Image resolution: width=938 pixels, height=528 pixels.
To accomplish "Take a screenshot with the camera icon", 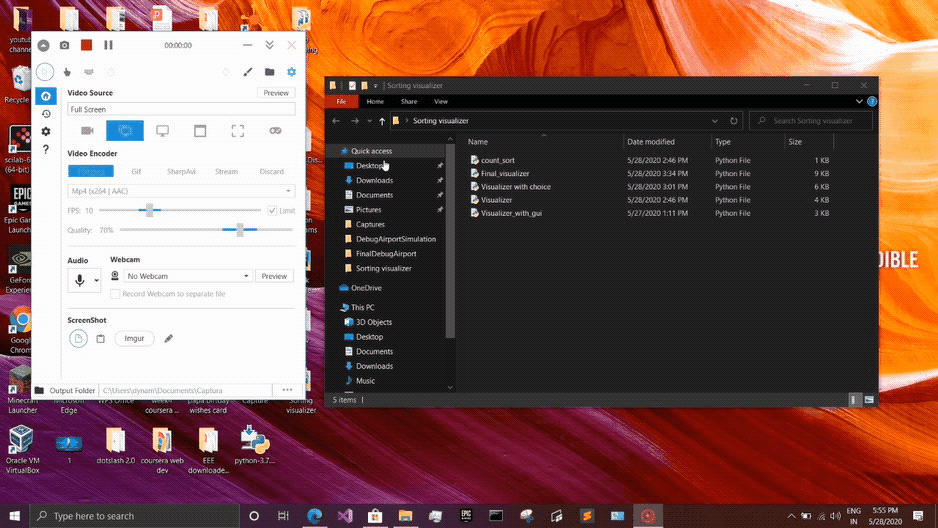I will pyautogui.click(x=65, y=45).
